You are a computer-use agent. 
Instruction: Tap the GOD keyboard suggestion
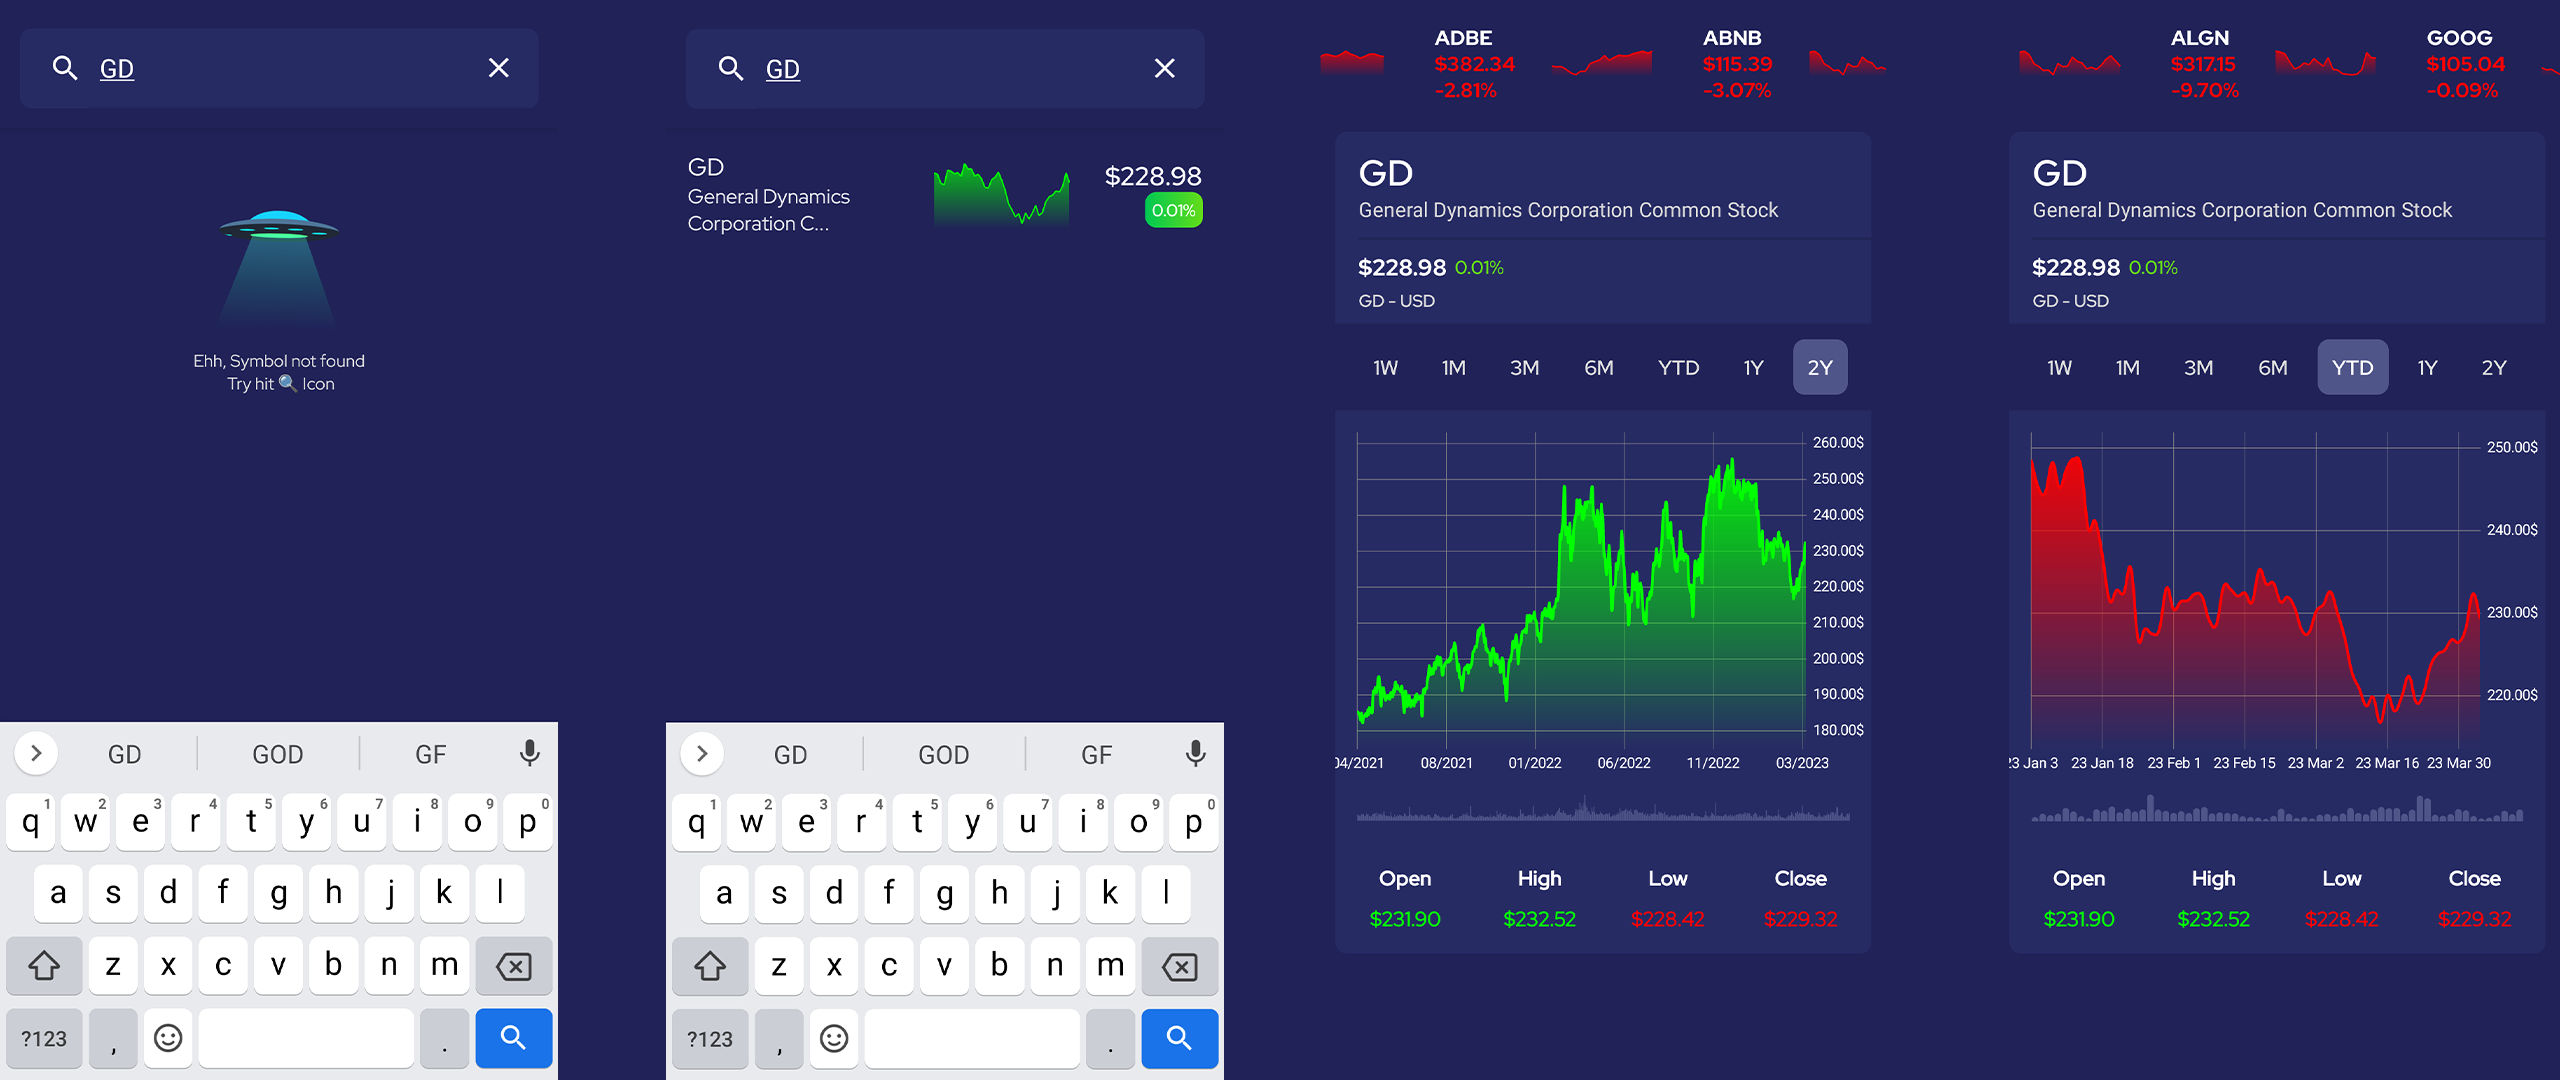tap(277, 753)
